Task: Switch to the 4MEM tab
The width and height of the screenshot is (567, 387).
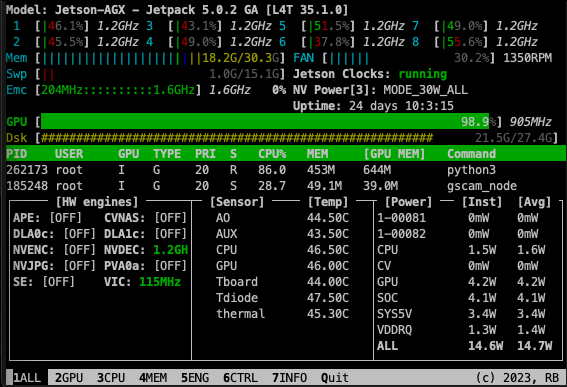Action: (x=153, y=378)
